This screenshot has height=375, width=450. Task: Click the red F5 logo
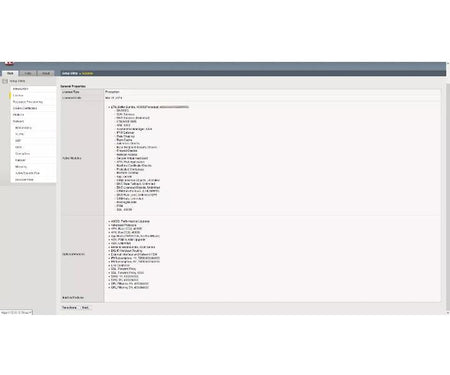point(9,63)
